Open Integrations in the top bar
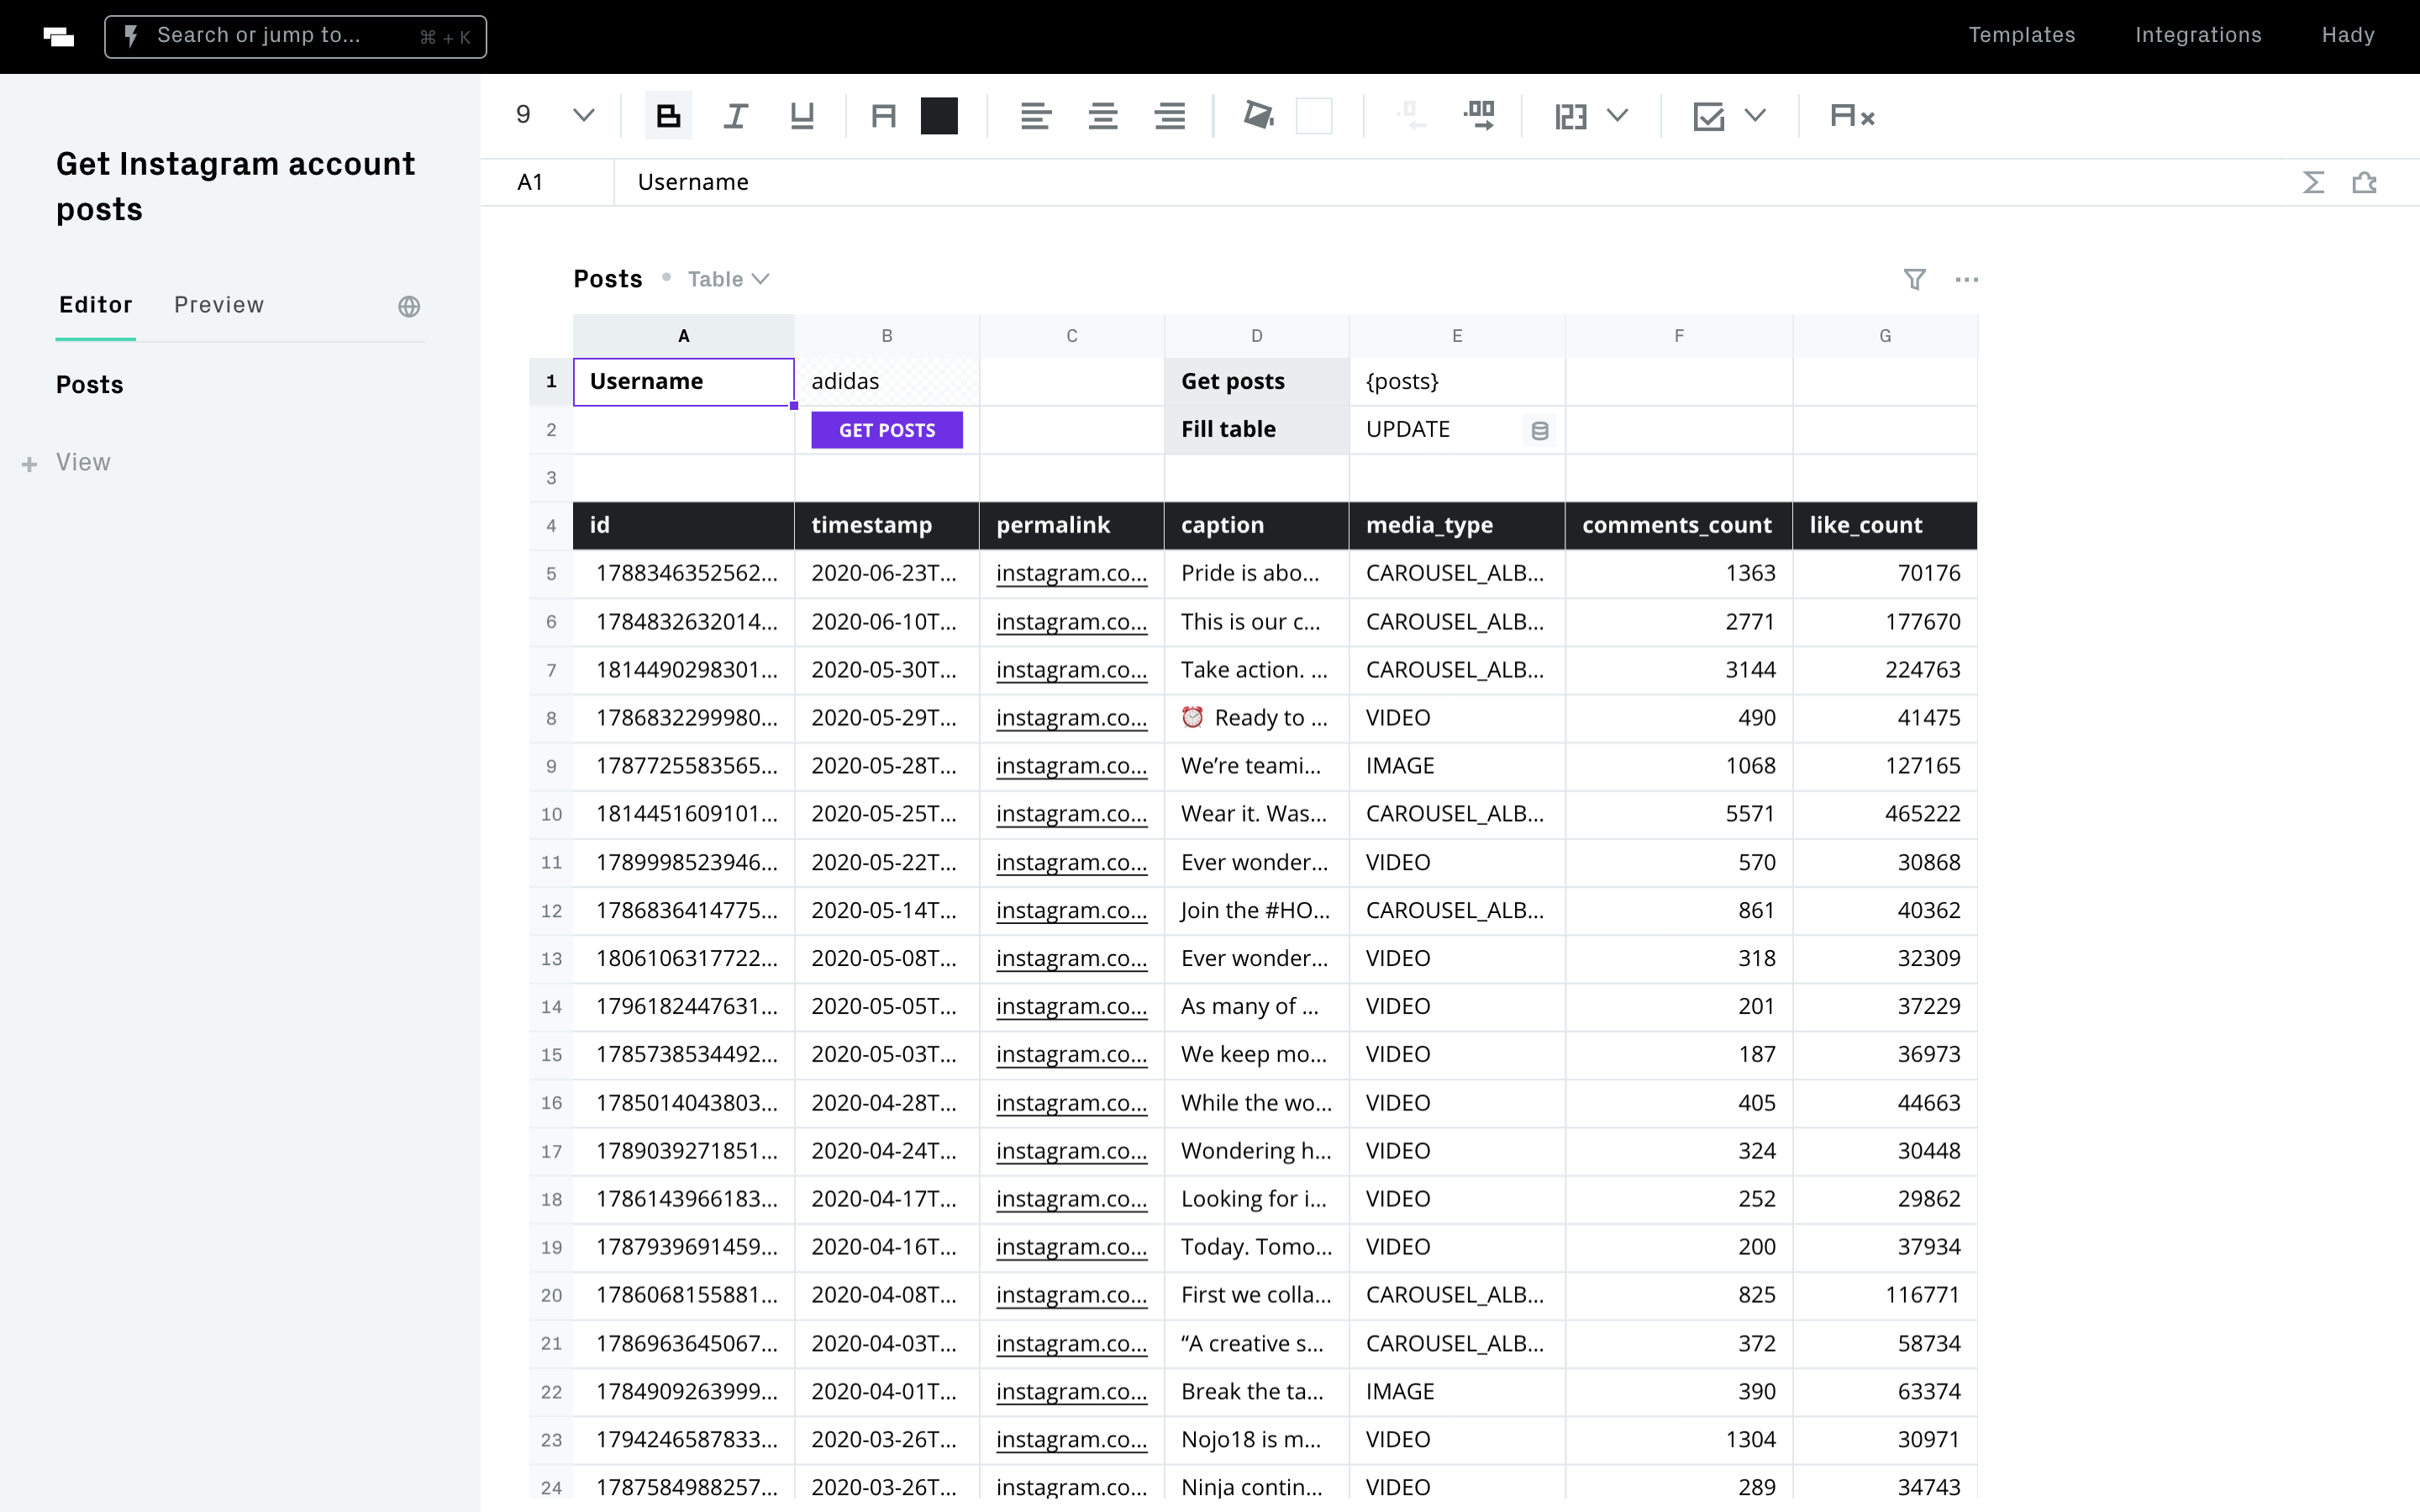Viewport: 2420px width, 1512px height. pos(2197,35)
